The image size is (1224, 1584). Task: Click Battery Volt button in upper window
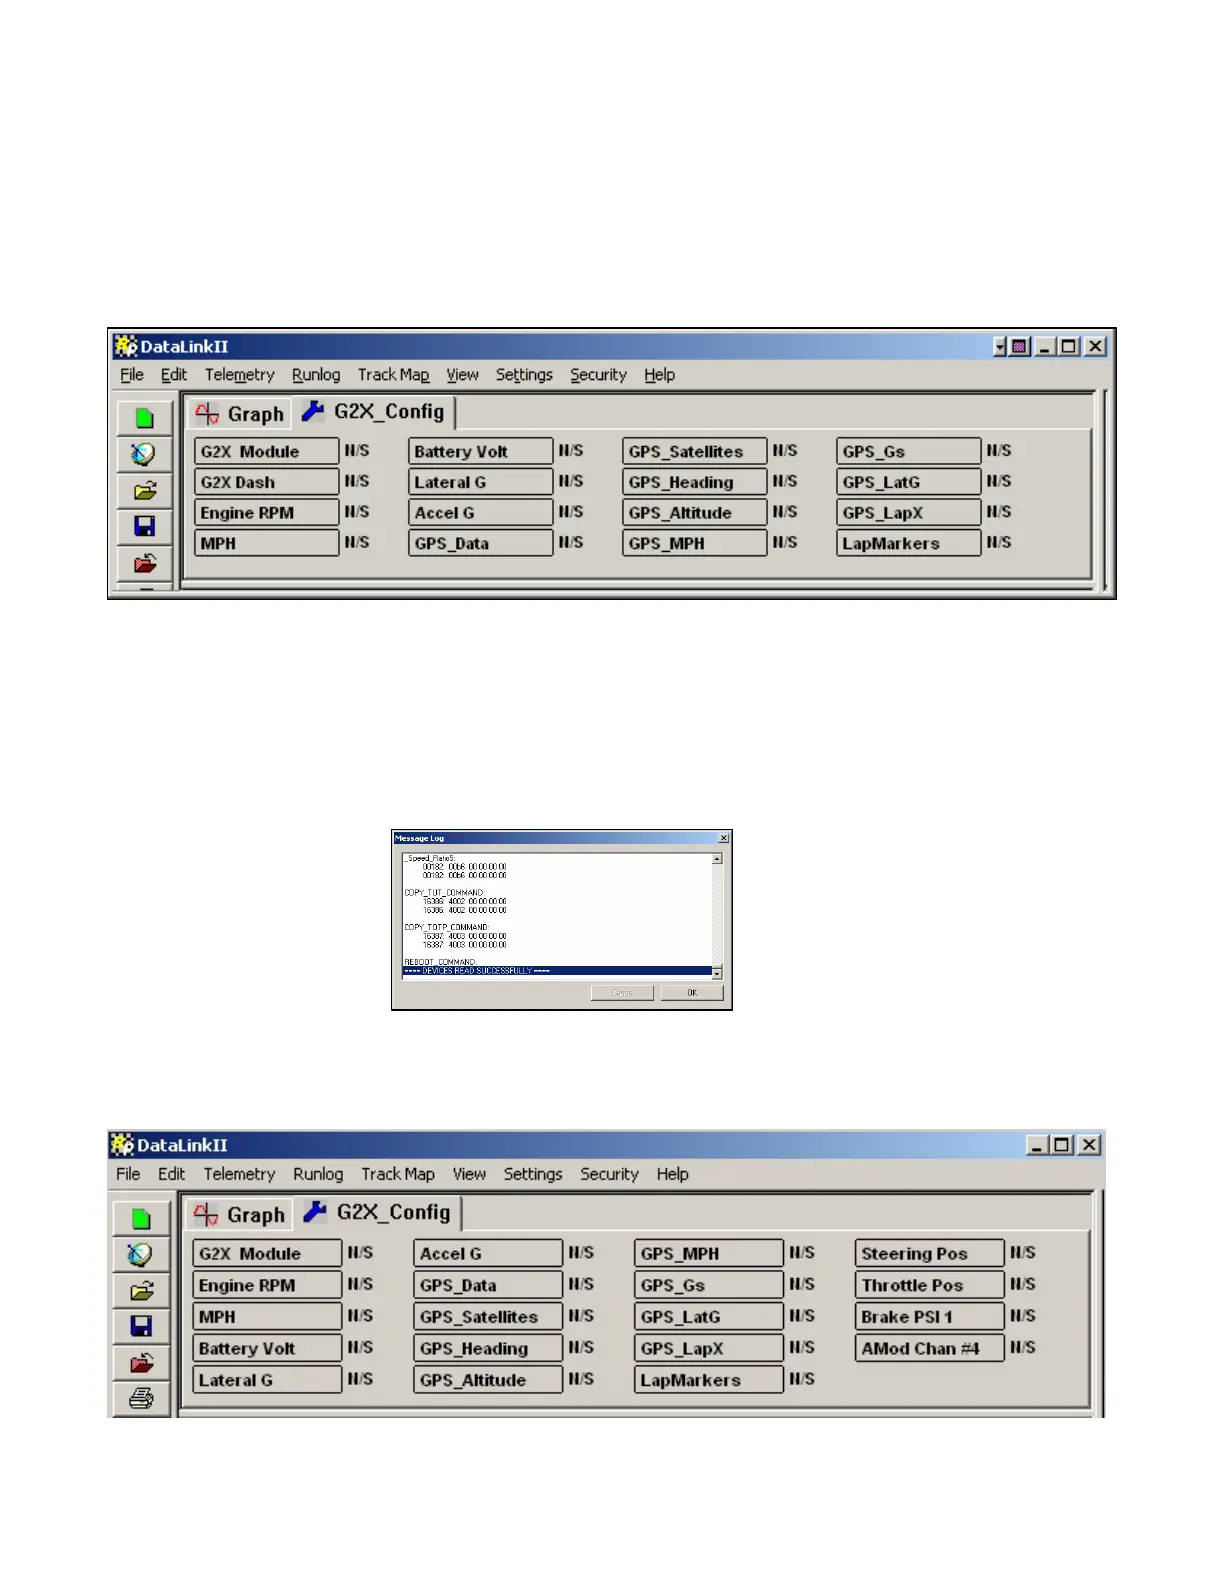[x=480, y=451]
